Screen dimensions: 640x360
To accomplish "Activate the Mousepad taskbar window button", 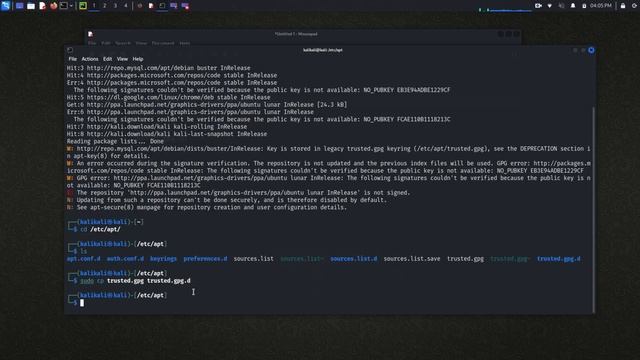I will click(x=151, y=6).
